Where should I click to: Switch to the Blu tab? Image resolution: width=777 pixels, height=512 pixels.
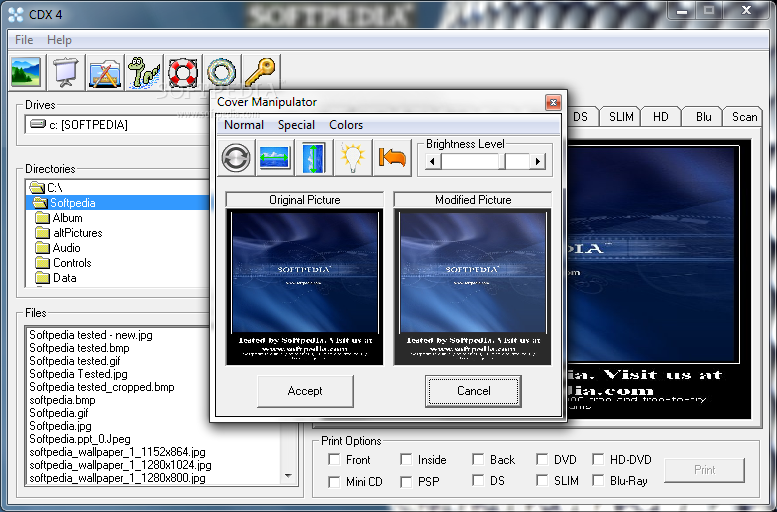[x=703, y=117]
